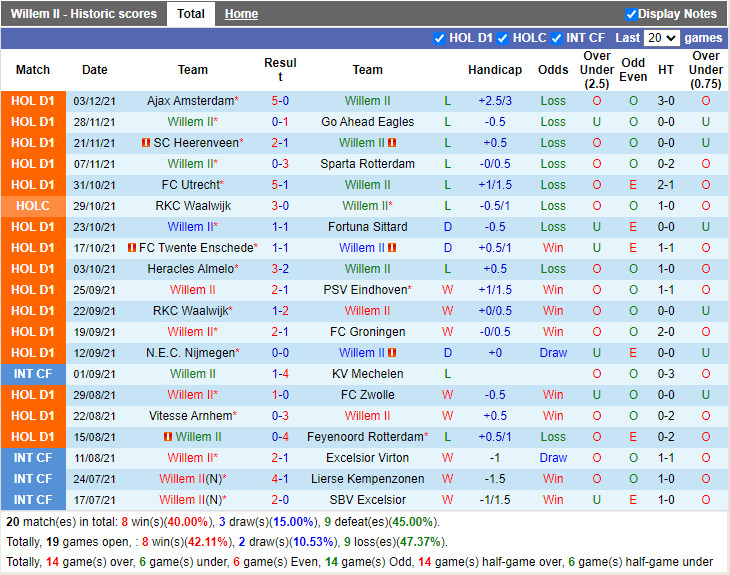Click the 1-4 result versus KV Mechelen

pyautogui.click(x=280, y=374)
